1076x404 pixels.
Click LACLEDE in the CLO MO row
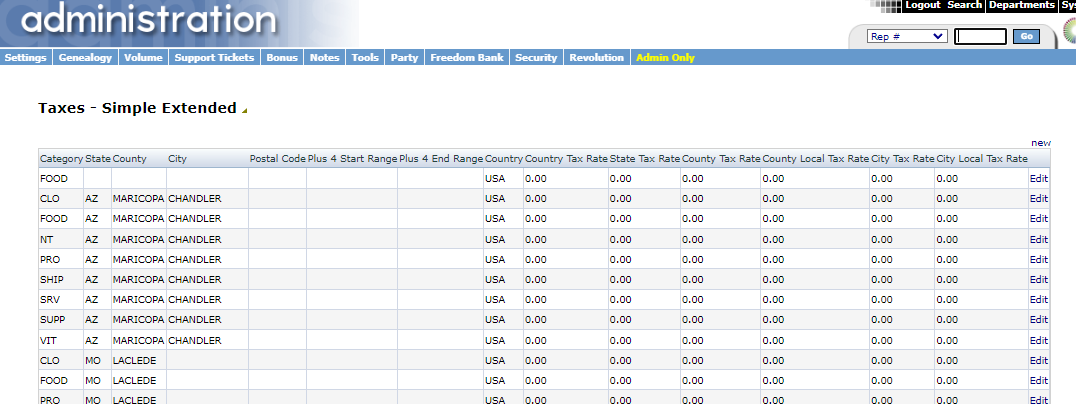click(134, 360)
